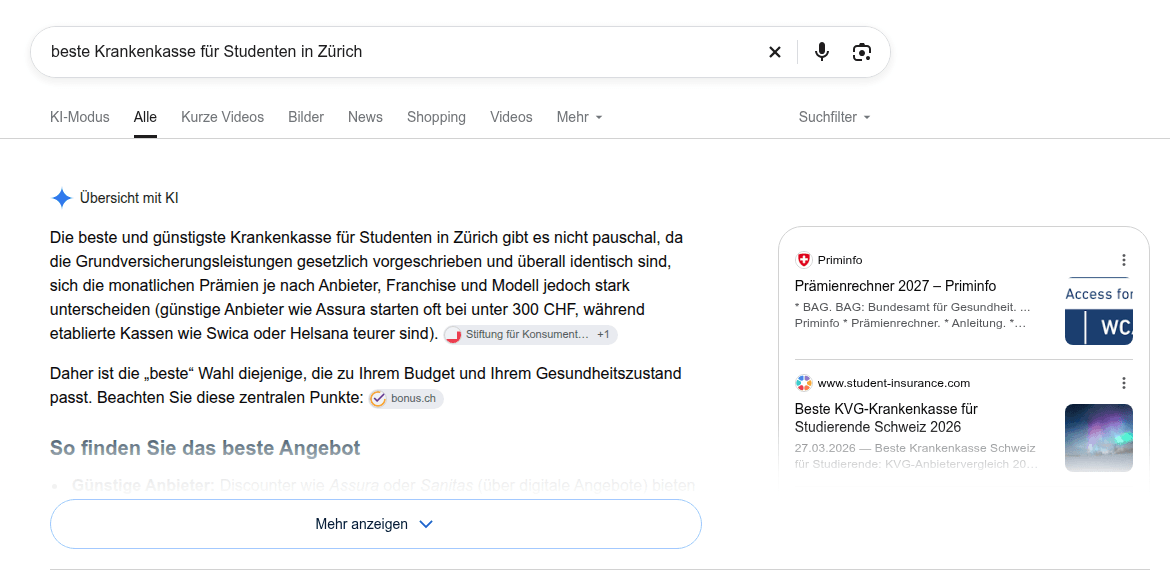Open the Suchfilter dropdown
The width and height of the screenshot is (1170, 570).
point(834,117)
